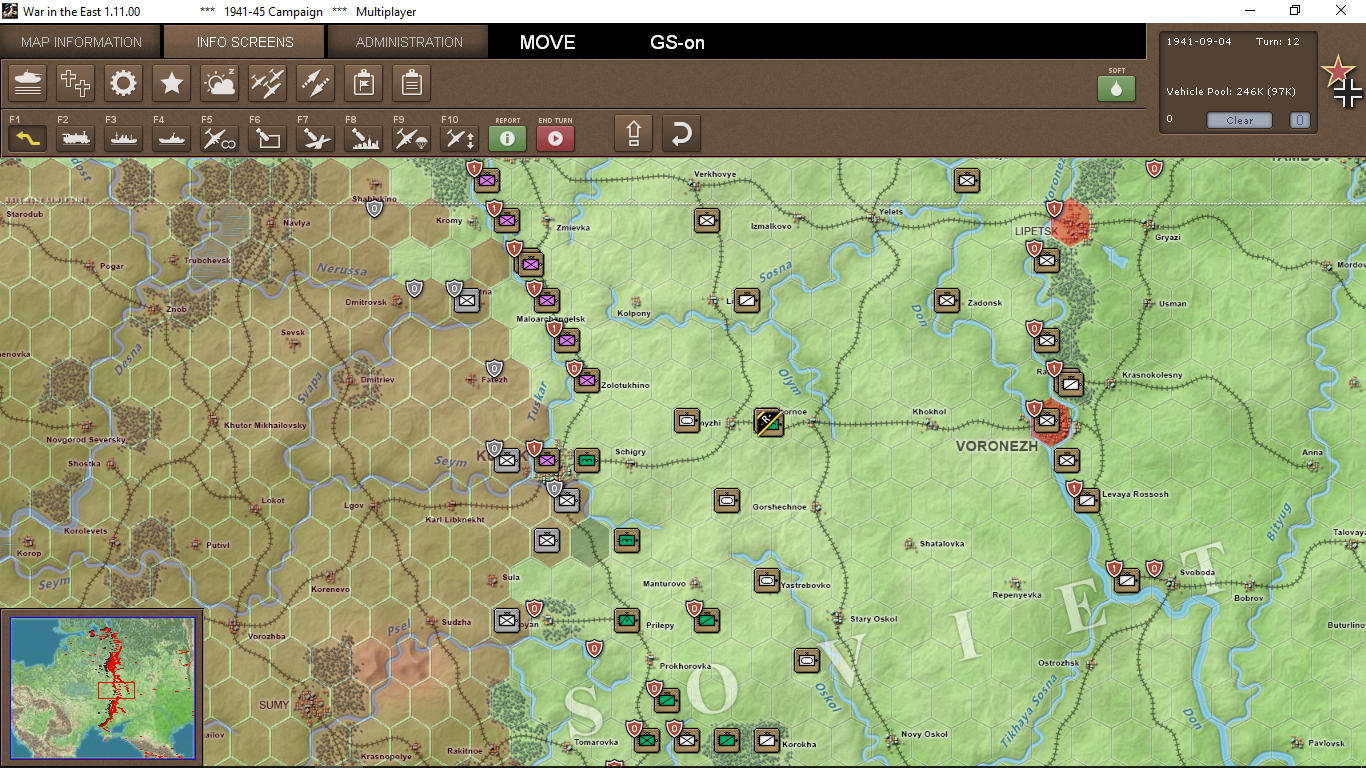
Task: Open the clipboard with flag report icon
Action: click(363, 83)
